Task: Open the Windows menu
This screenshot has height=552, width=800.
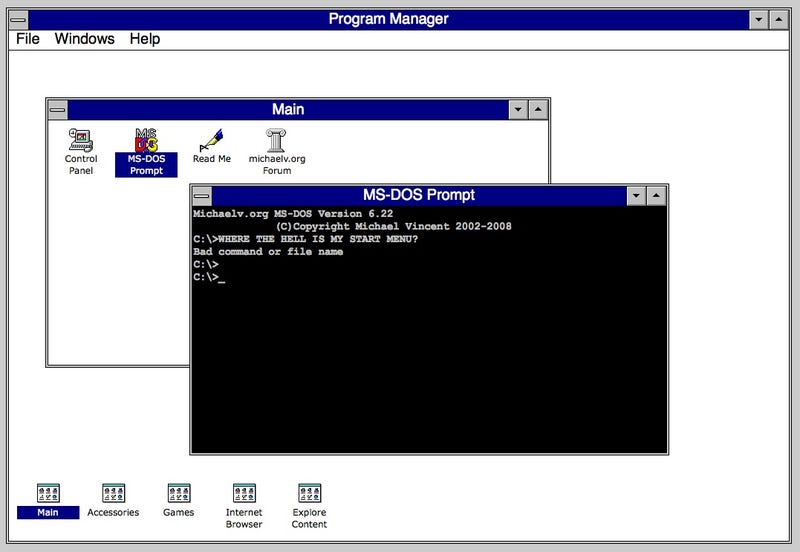Action: [84, 39]
